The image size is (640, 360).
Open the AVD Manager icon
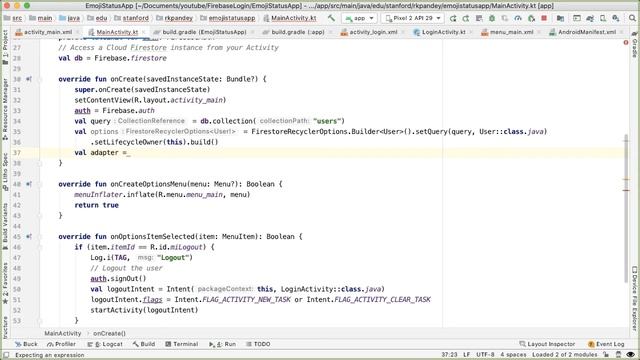coord(603,18)
